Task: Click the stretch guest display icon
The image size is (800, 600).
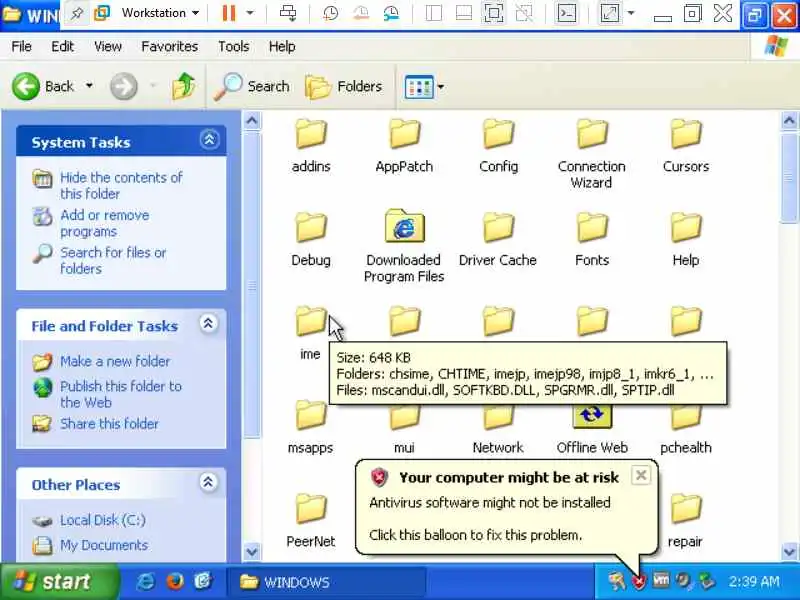Action: pos(610,13)
